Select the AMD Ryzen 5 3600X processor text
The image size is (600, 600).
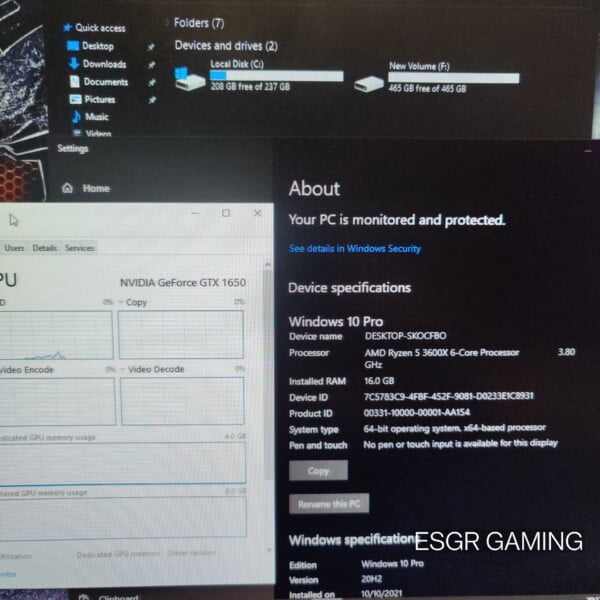click(442, 352)
